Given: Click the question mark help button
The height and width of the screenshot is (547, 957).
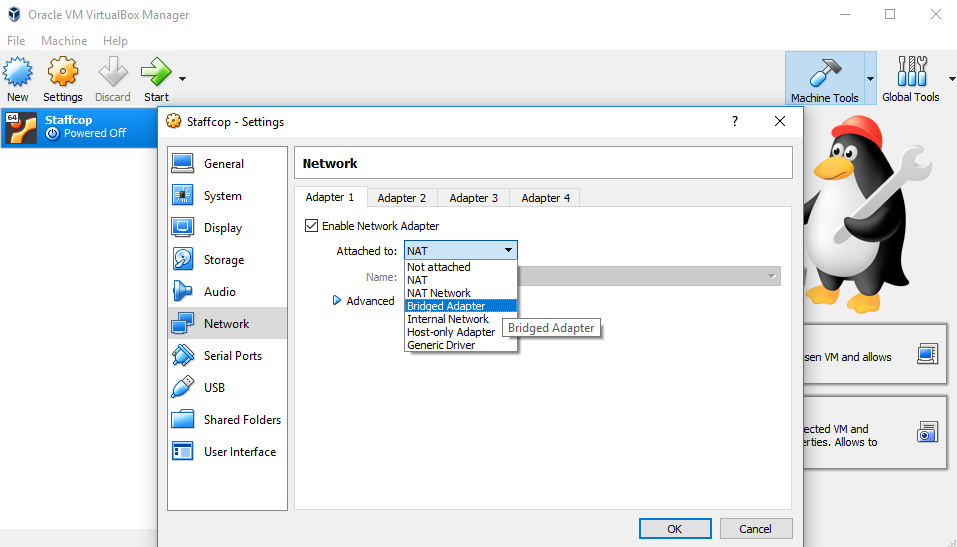Looking at the screenshot, I should [735, 121].
